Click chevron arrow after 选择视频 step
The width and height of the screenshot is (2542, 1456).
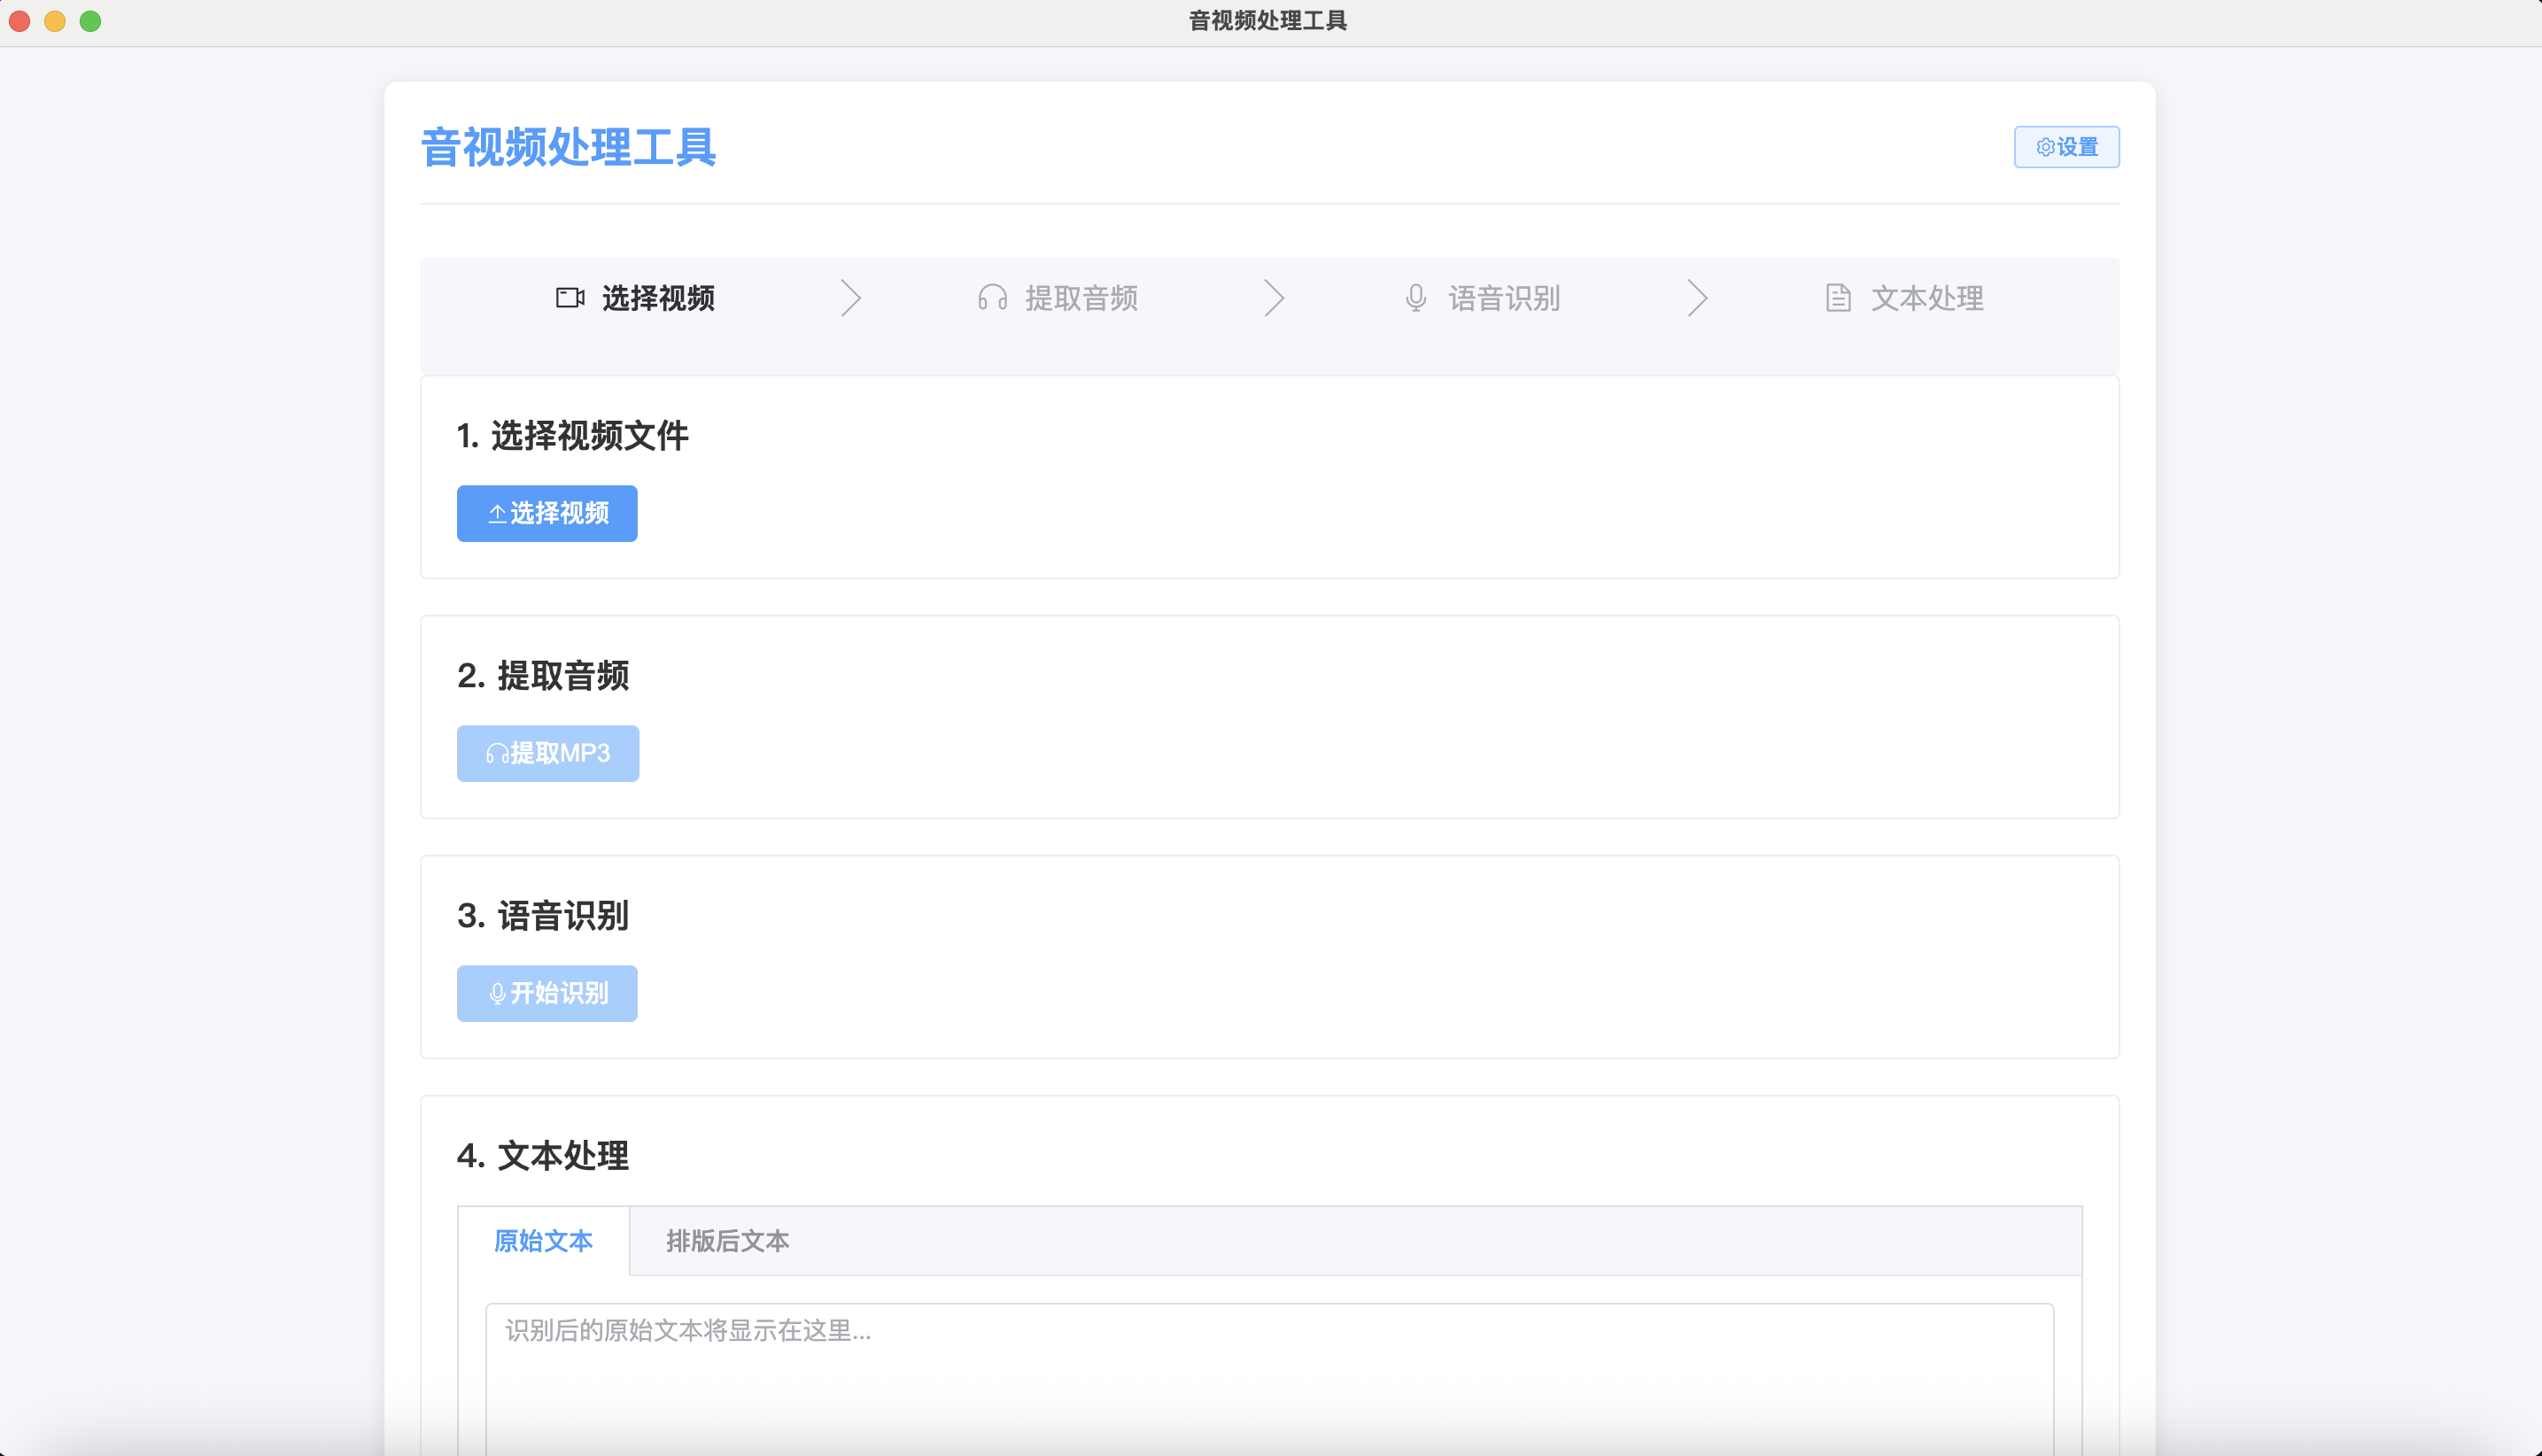[x=851, y=298]
